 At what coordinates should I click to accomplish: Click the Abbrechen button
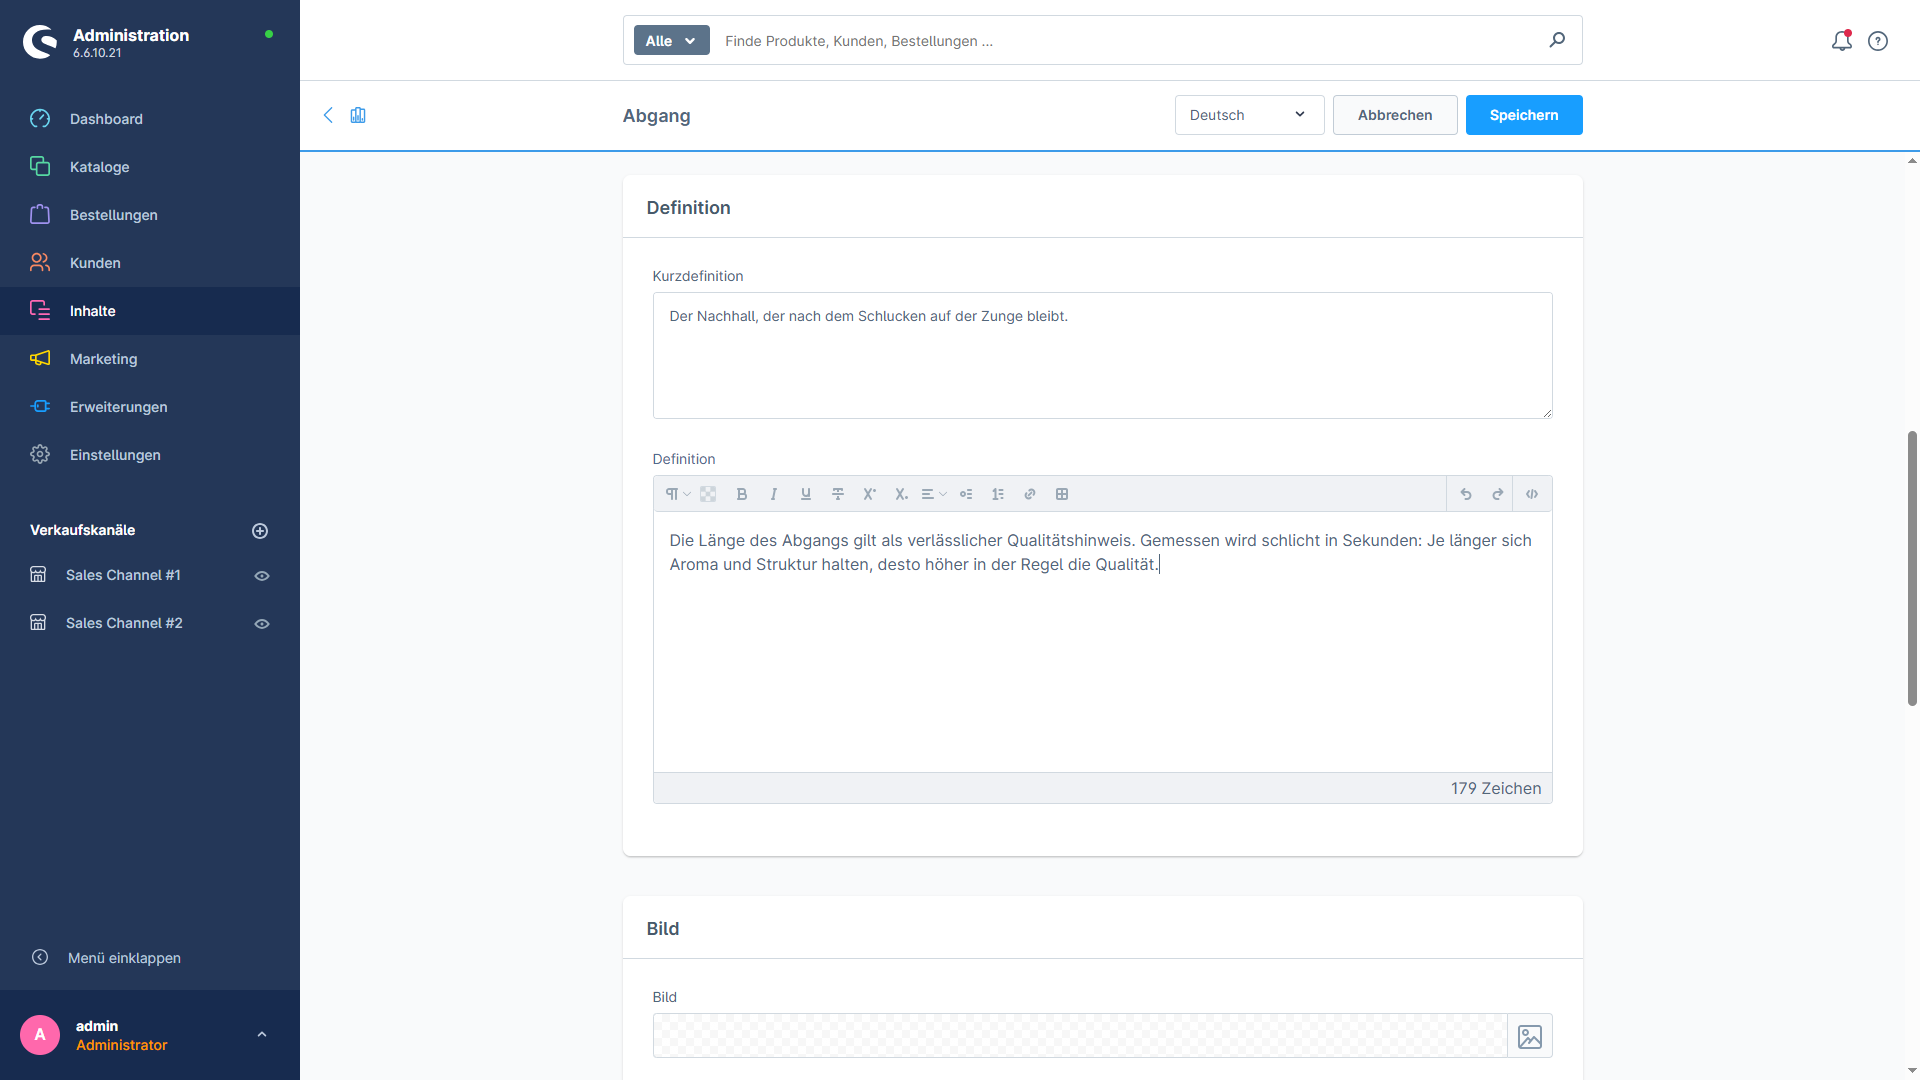(x=1395, y=115)
